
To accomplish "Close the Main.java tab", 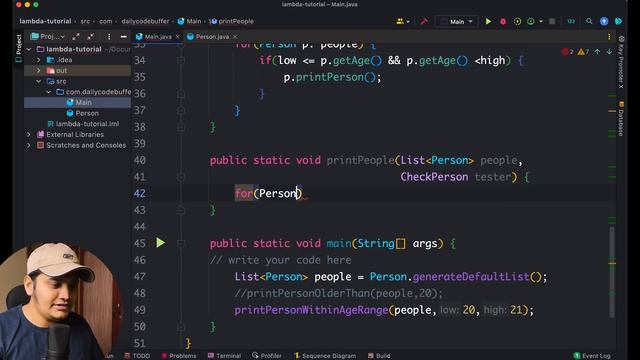I will point(178,37).
